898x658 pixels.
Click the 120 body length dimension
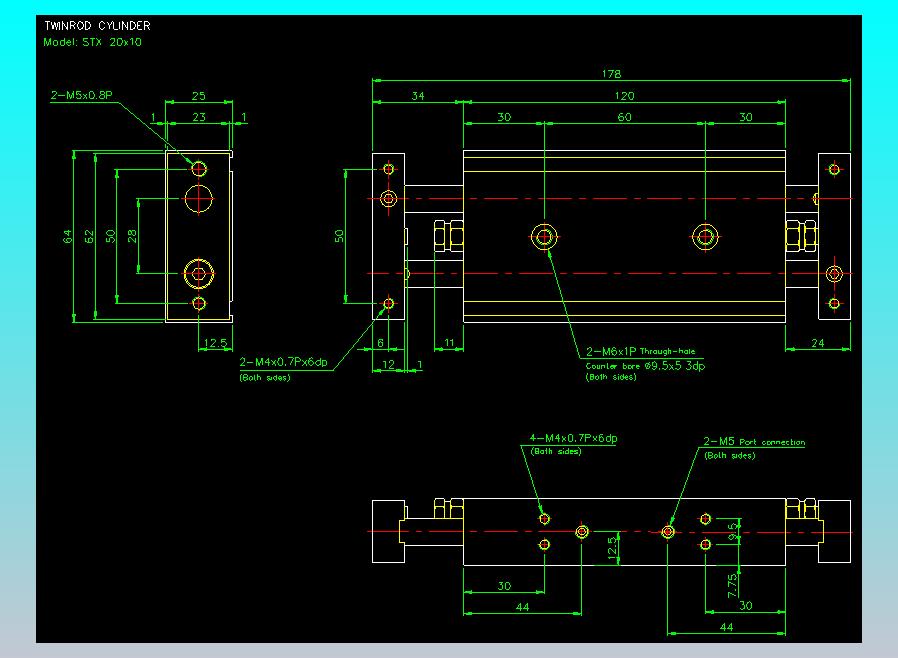coord(624,96)
